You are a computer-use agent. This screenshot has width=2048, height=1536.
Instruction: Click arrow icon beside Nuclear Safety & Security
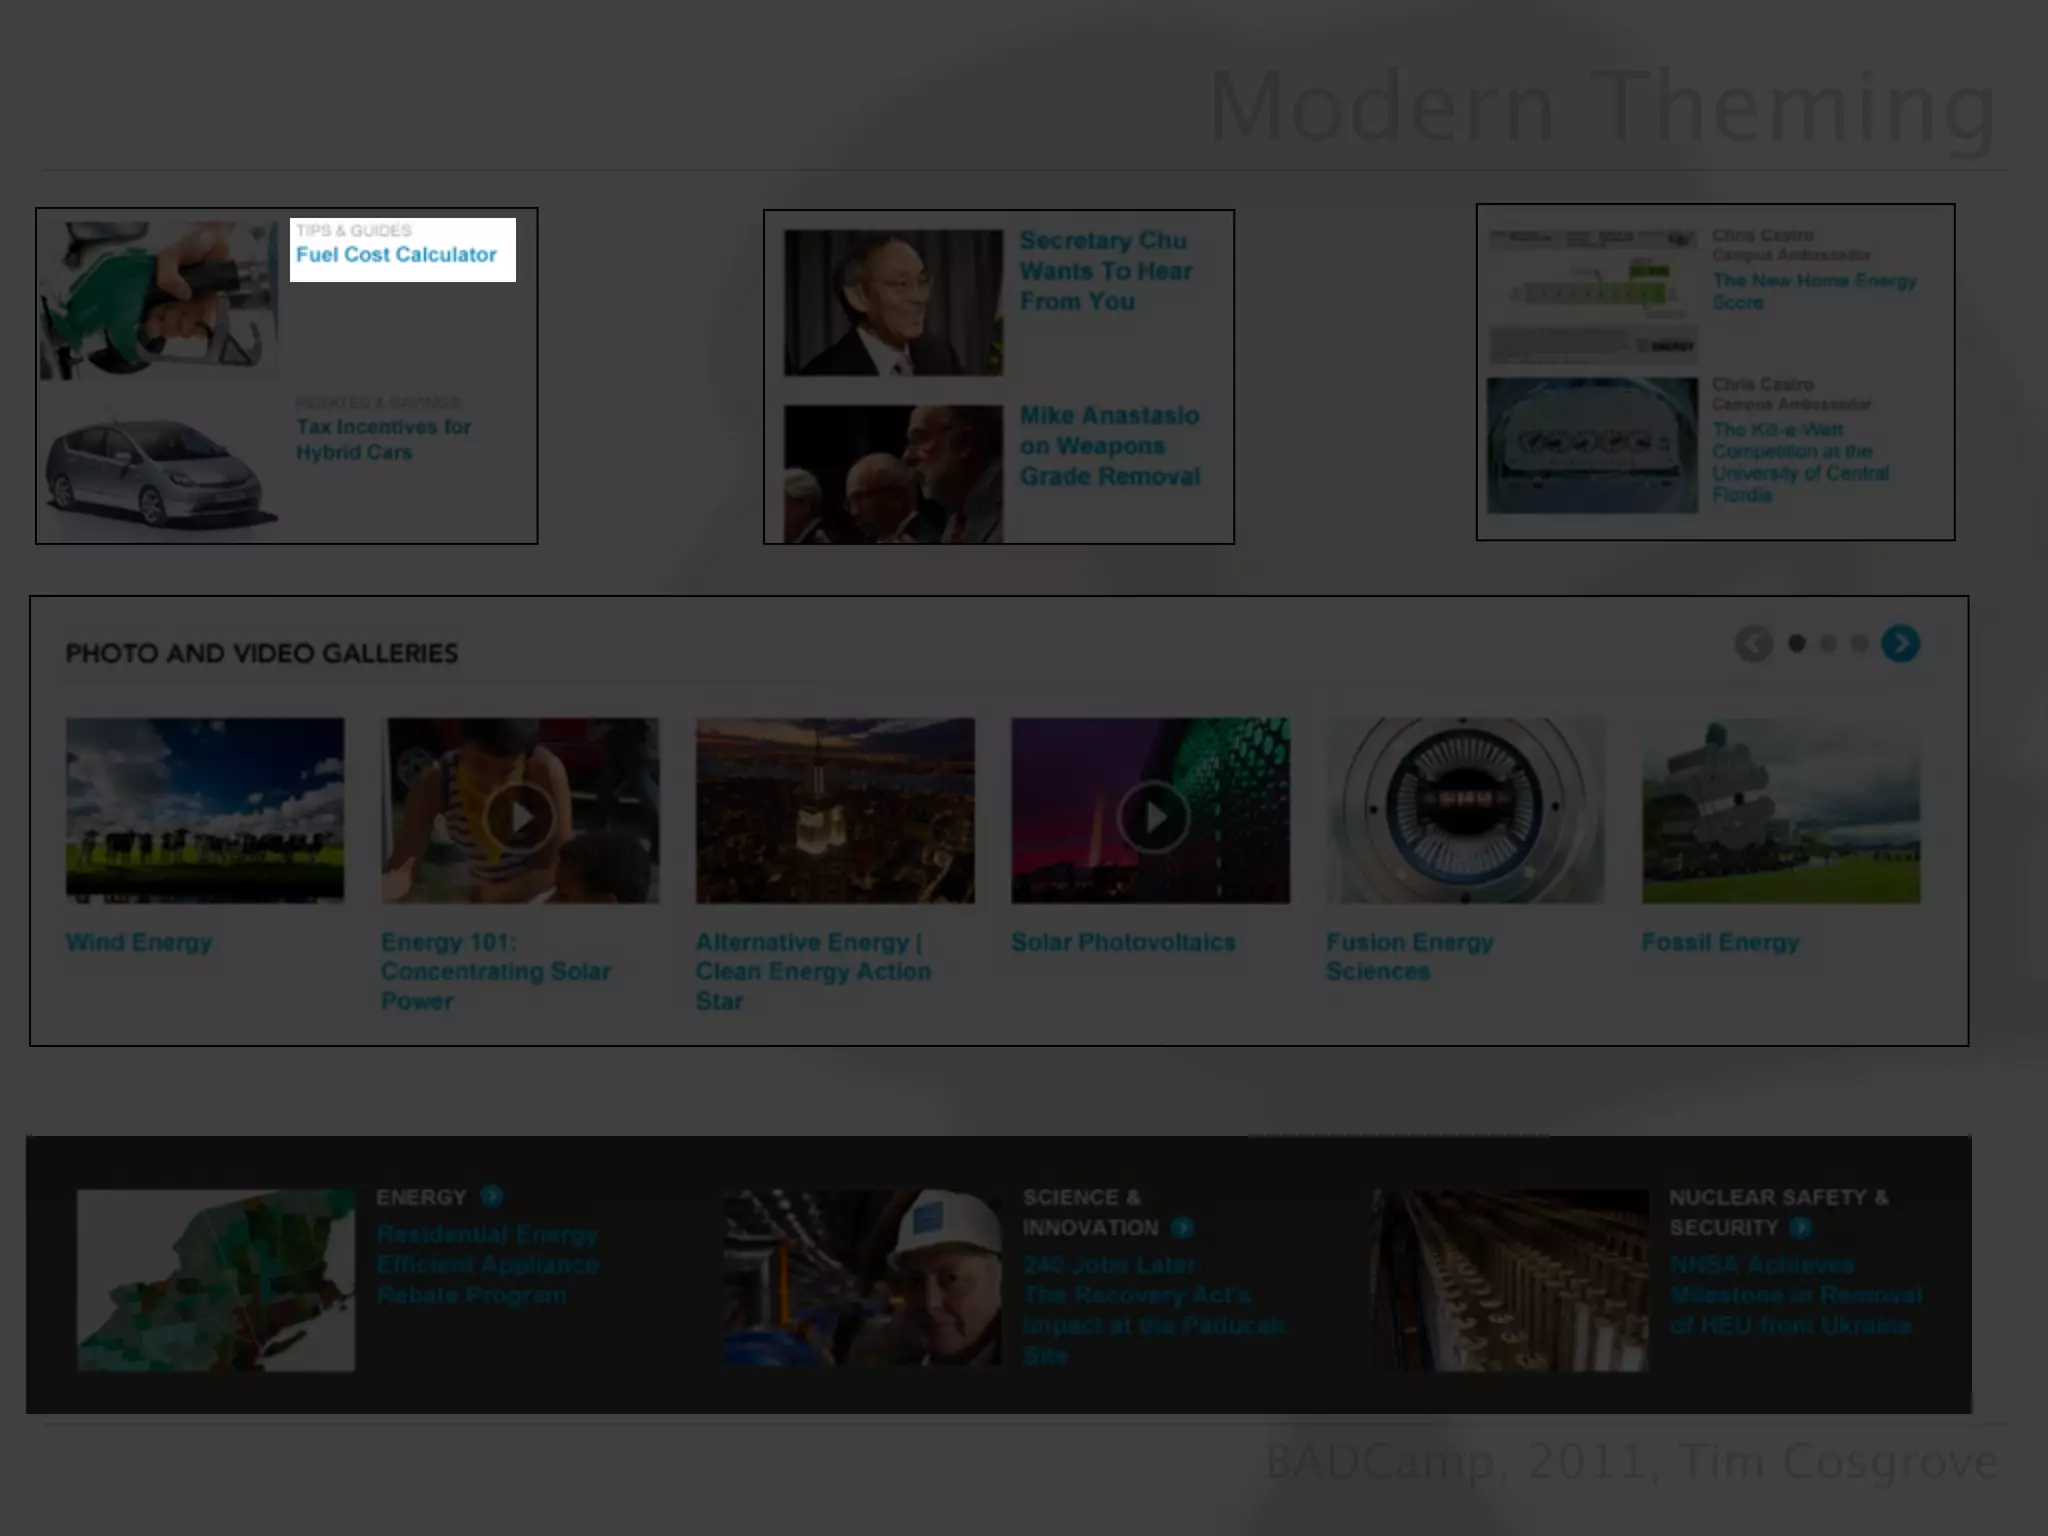coord(1800,1227)
